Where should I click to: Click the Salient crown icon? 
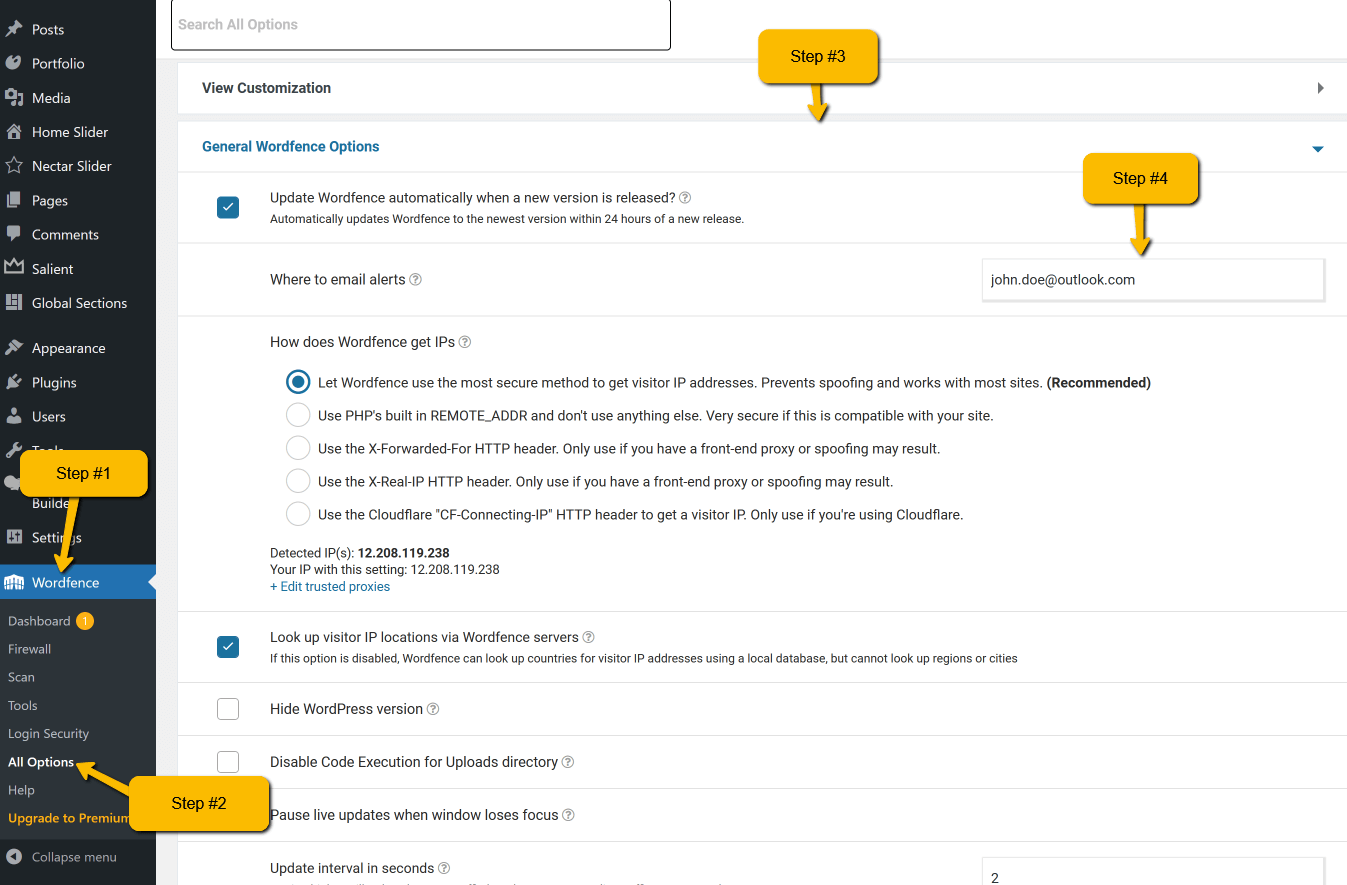click(x=14, y=268)
